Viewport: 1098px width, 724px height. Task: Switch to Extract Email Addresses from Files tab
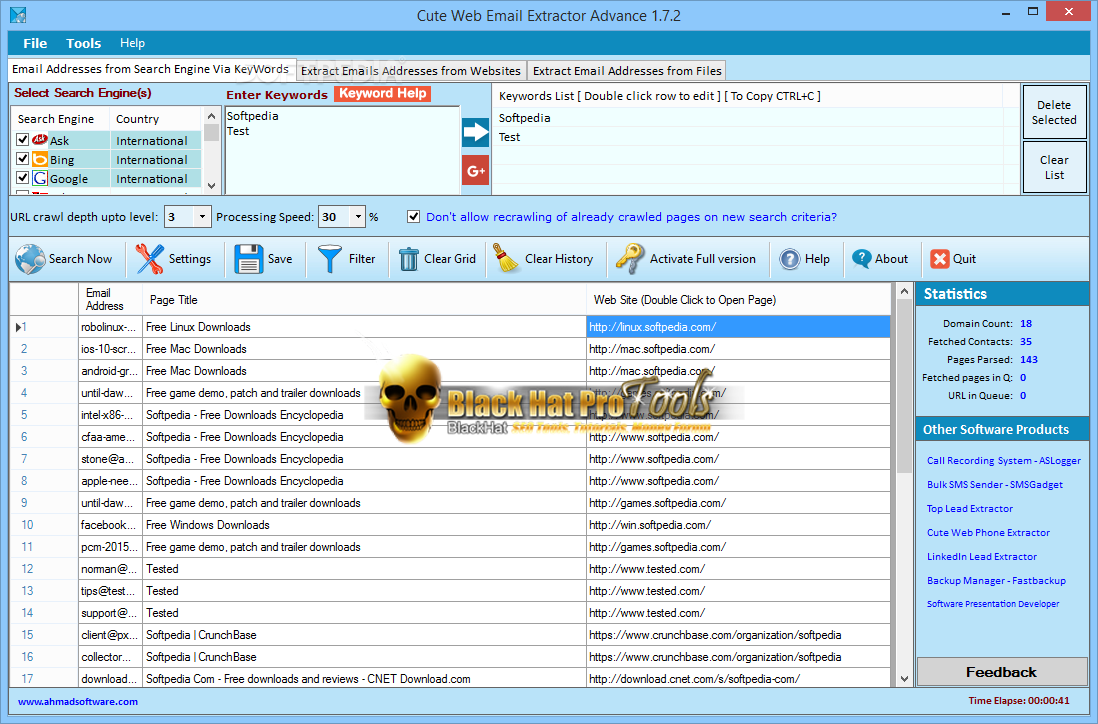[x=627, y=71]
